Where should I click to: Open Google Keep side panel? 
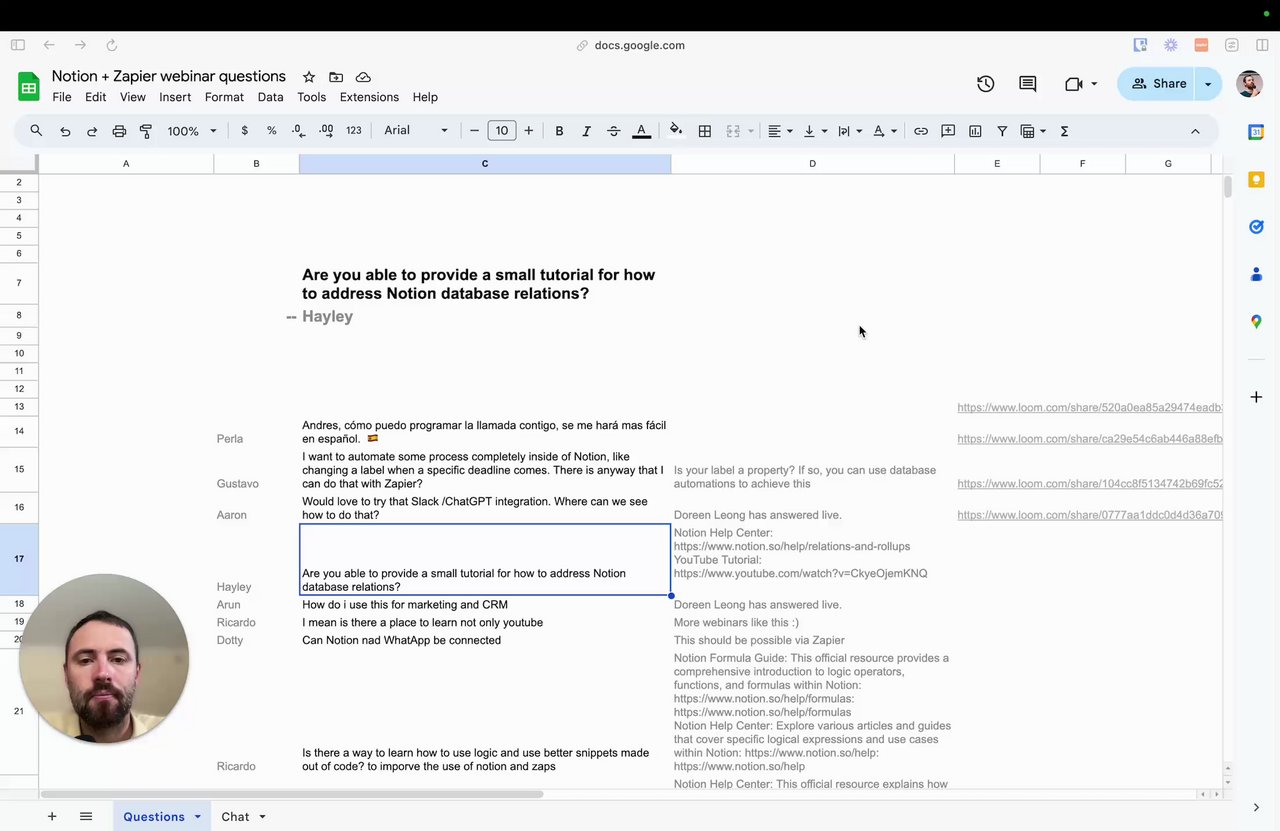(1256, 180)
